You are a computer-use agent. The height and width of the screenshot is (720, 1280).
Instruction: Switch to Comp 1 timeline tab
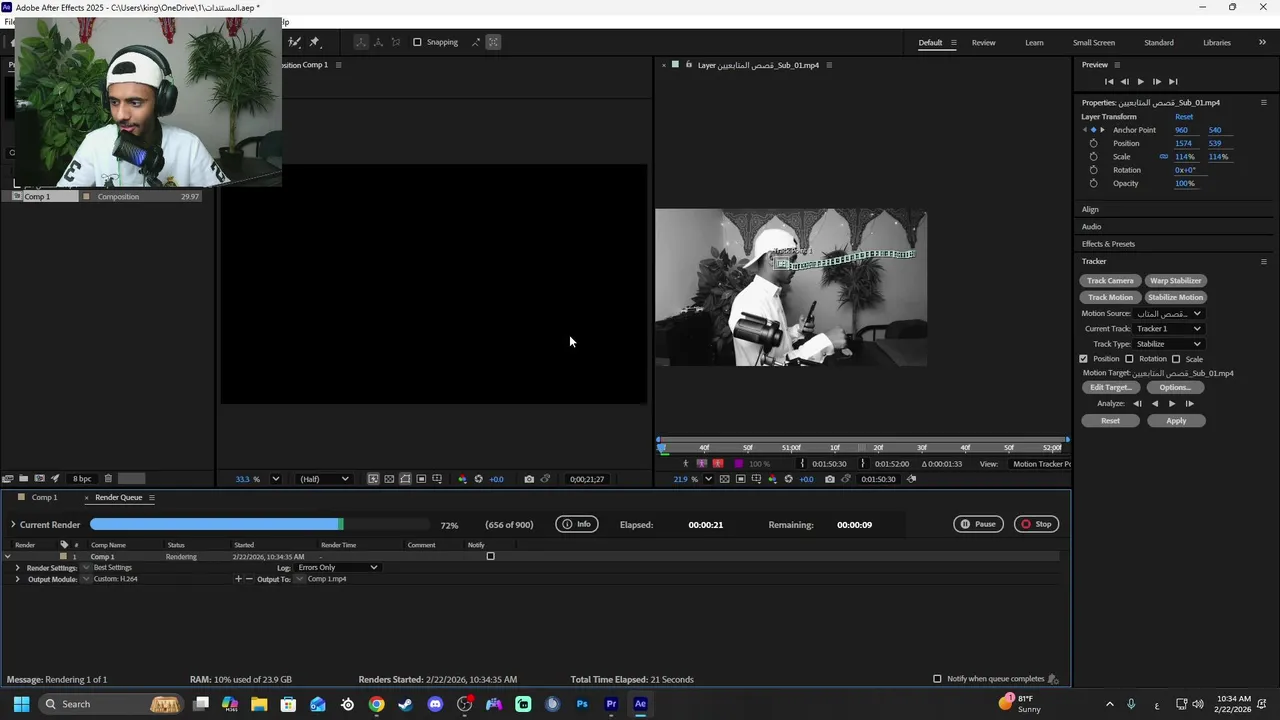[44, 497]
